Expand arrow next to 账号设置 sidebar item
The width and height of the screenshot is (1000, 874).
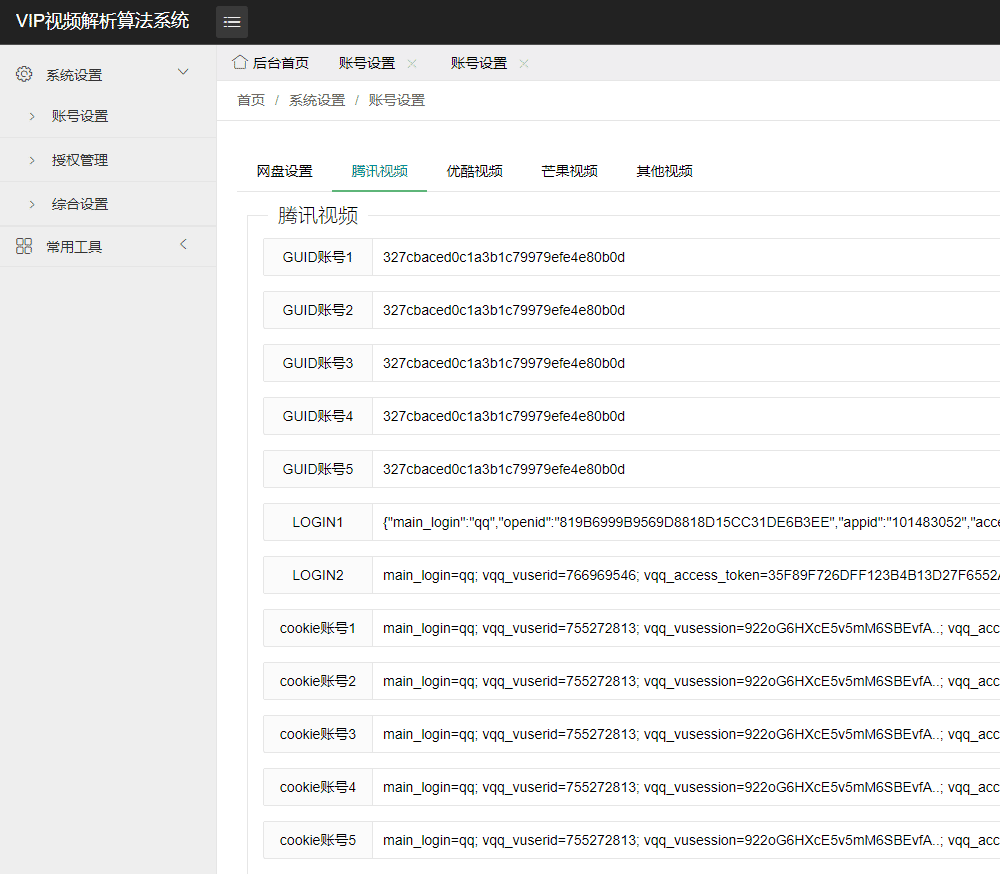point(32,116)
